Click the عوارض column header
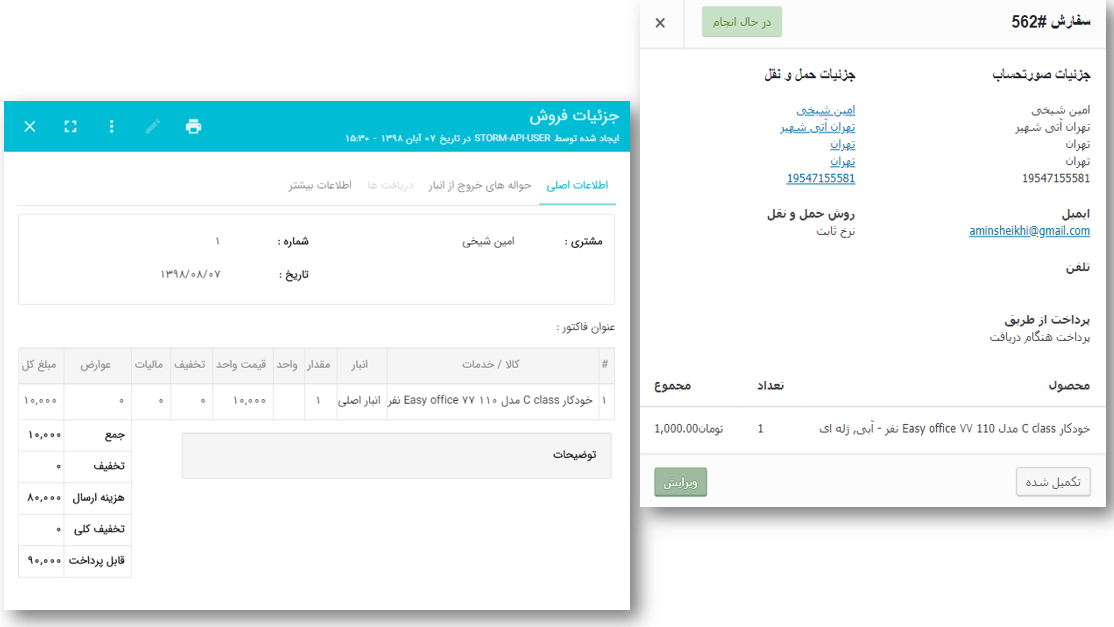 point(95,364)
